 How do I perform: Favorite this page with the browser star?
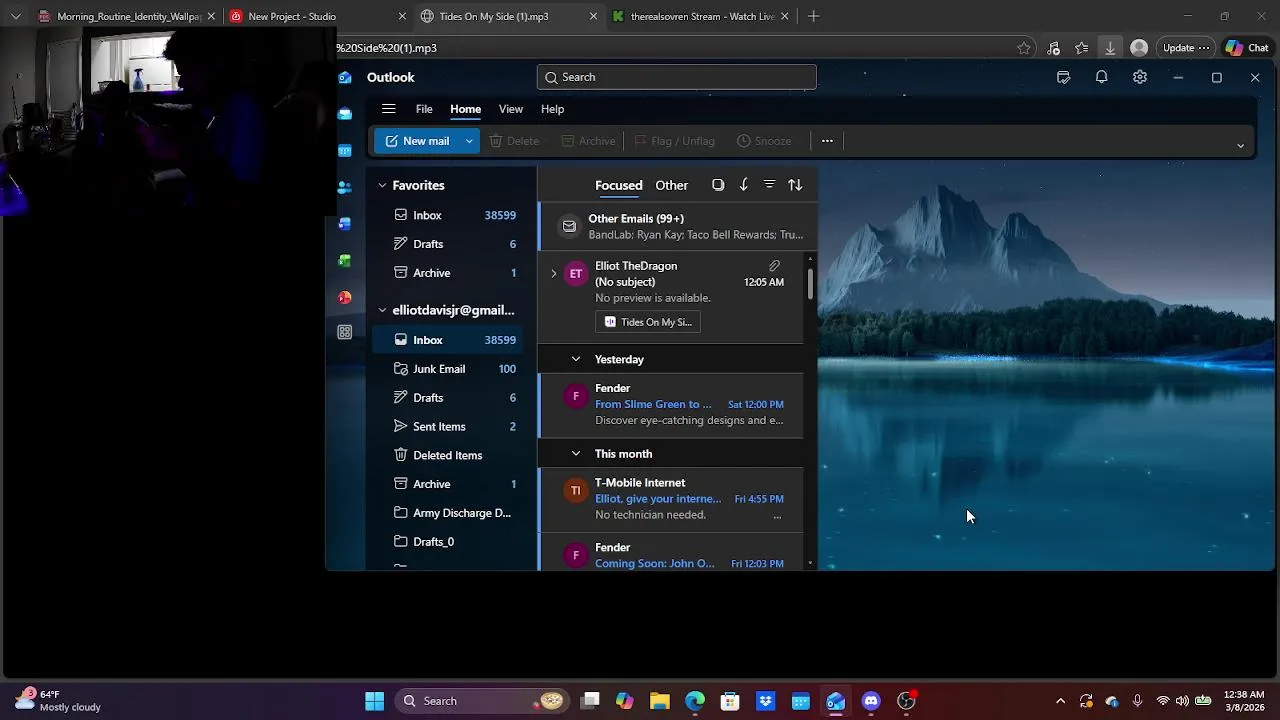1024,48
